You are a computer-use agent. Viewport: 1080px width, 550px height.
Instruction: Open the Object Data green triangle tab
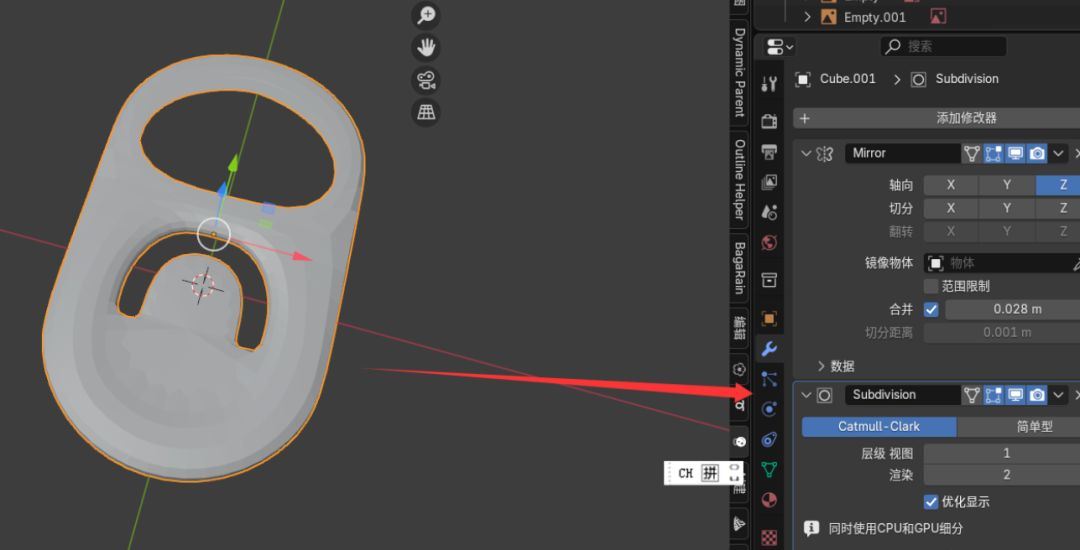pyautogui.click(x=769, y=470)
